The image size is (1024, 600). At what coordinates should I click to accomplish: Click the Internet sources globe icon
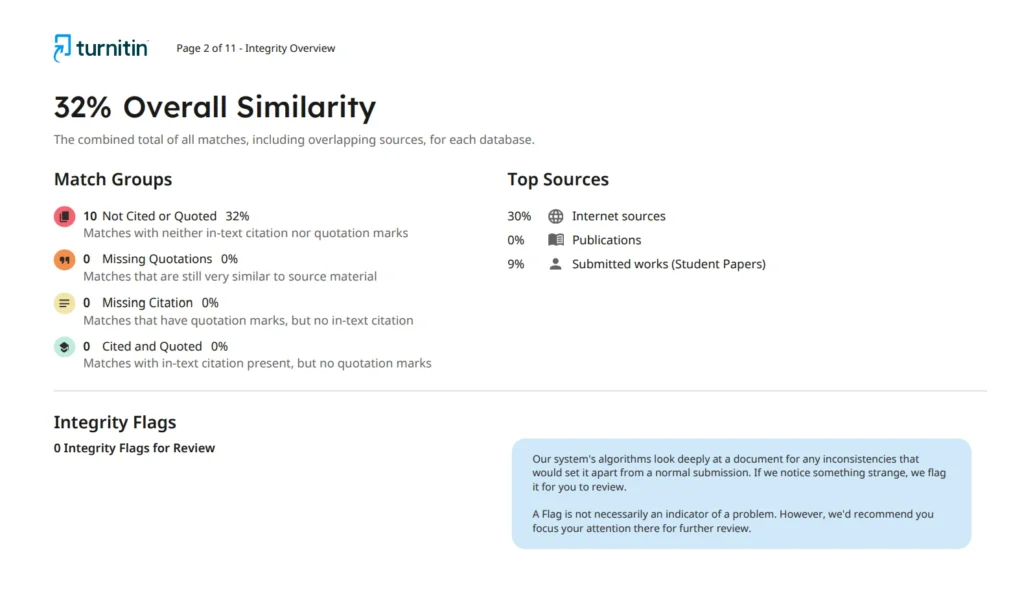point(556,216)
